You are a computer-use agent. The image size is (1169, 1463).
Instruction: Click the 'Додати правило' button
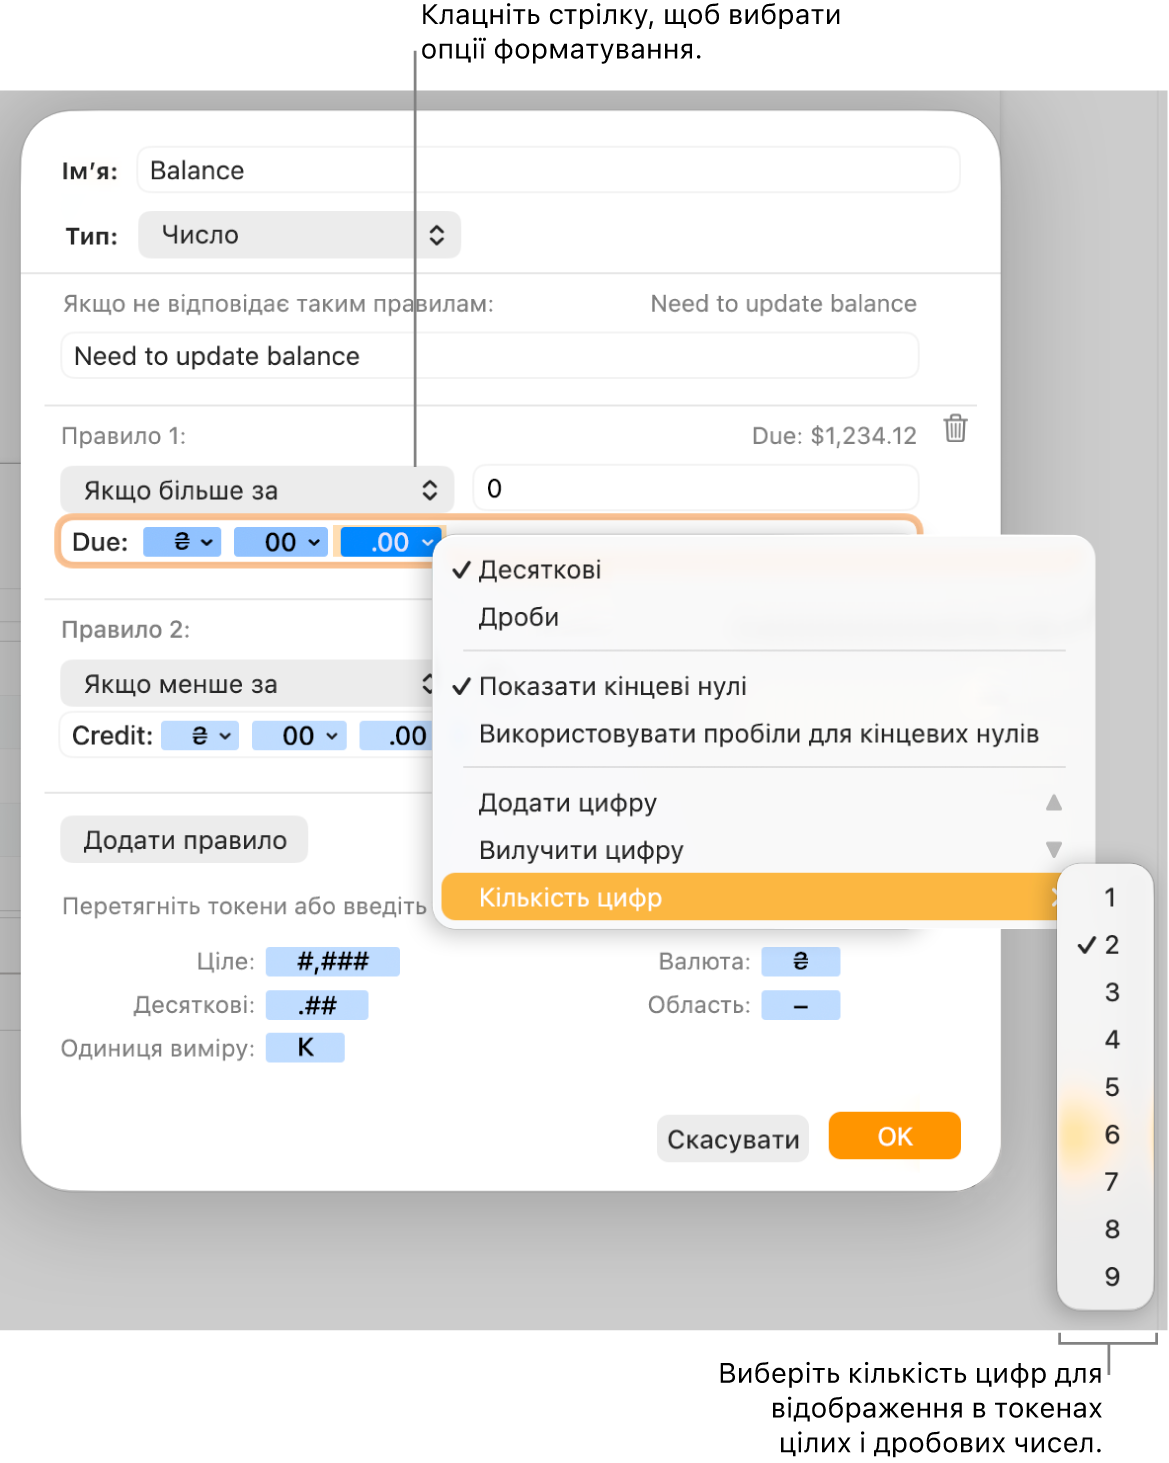point(185,840)
